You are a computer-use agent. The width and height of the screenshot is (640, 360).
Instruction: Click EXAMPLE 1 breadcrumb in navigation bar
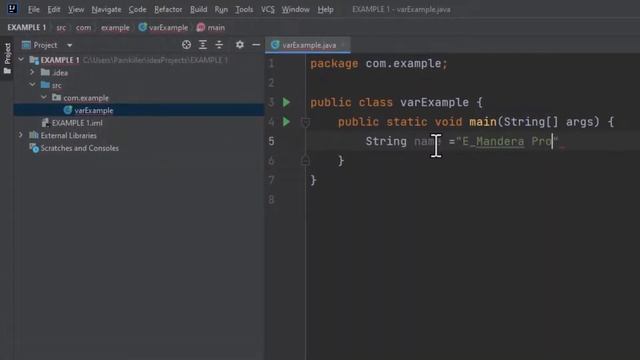(x=27, y=28)
